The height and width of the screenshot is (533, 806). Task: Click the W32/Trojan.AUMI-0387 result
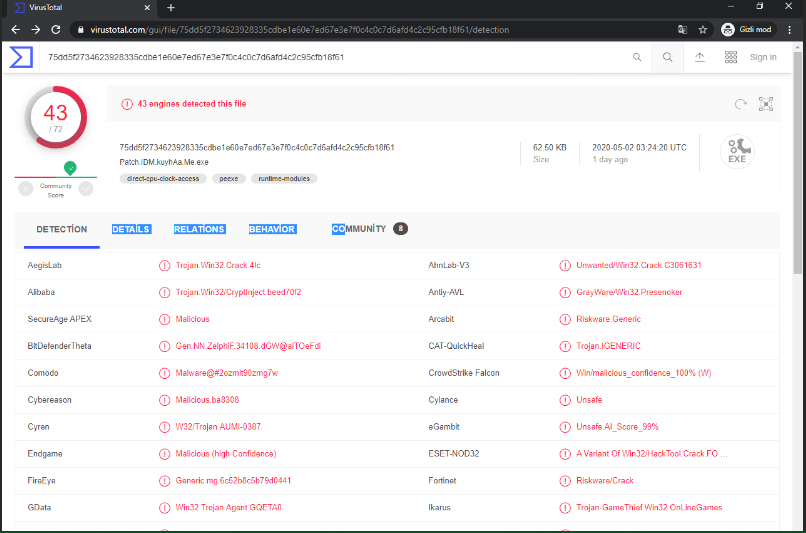pos(218,427)
